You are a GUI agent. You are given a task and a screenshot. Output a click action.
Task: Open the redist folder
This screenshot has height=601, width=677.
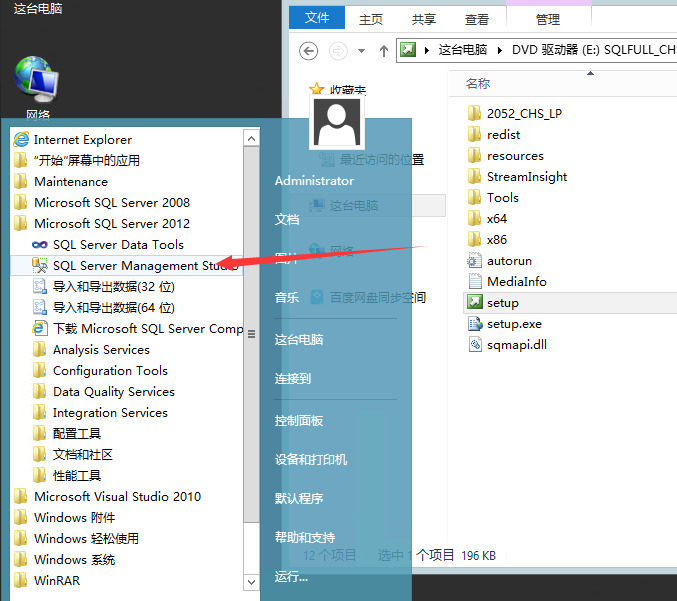(x=494, y=135)
